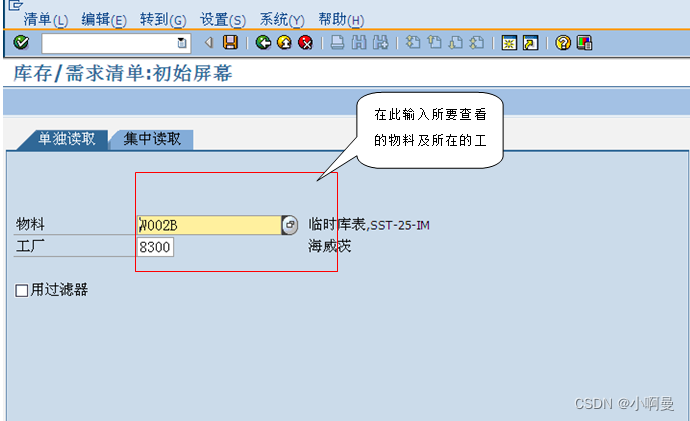The height and width of the screenshot is (421, 690).
Task: Click the Create Shortcut icon
Action: pyautogui.click(x=531, y=43)
